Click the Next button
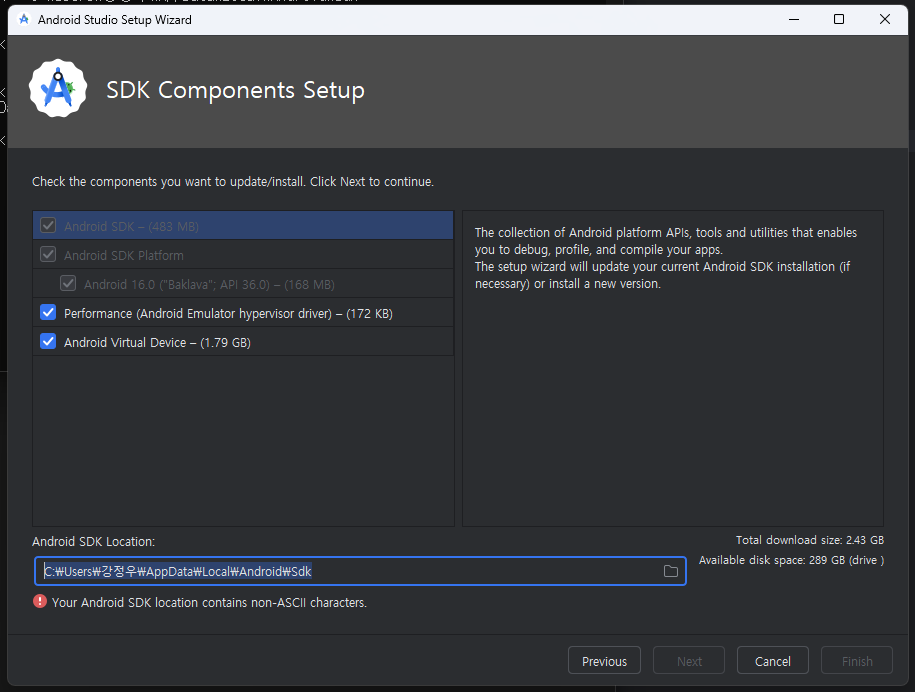 click(689, 660)
